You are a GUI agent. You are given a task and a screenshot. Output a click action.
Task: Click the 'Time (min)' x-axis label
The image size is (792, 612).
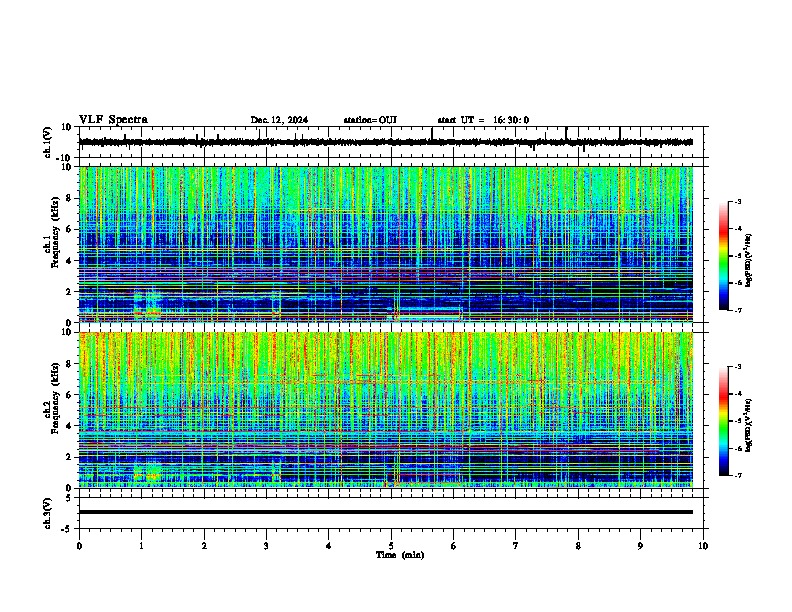point(400,555)
